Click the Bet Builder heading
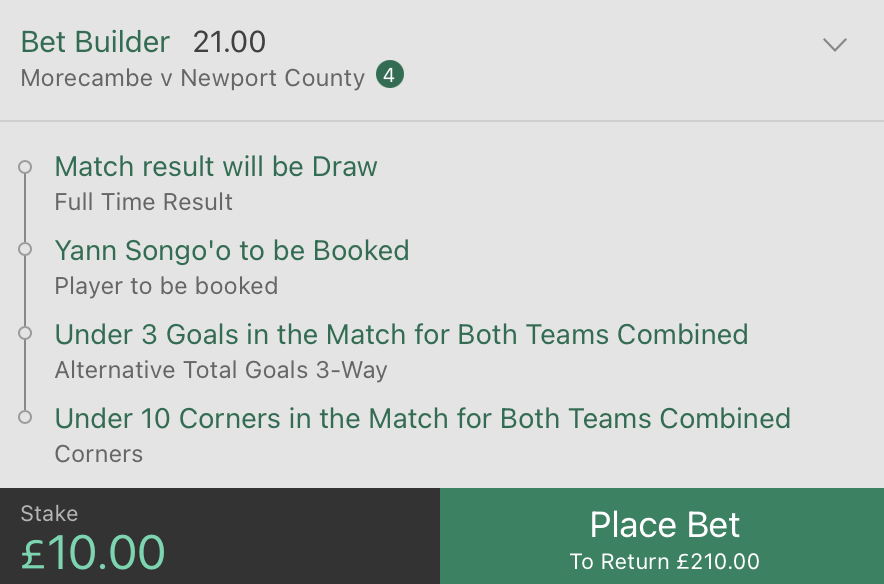Image resolution: width=884 pixels, height=584 pixels. (95, 42)
